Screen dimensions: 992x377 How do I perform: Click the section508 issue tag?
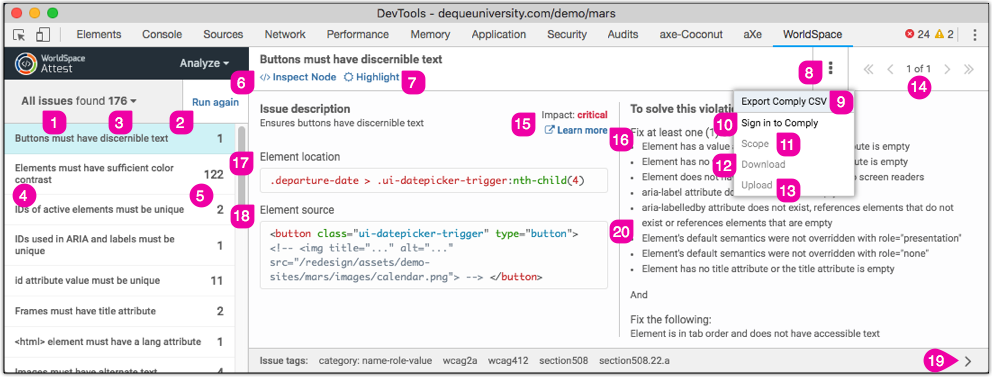click(x=564, y=361)
